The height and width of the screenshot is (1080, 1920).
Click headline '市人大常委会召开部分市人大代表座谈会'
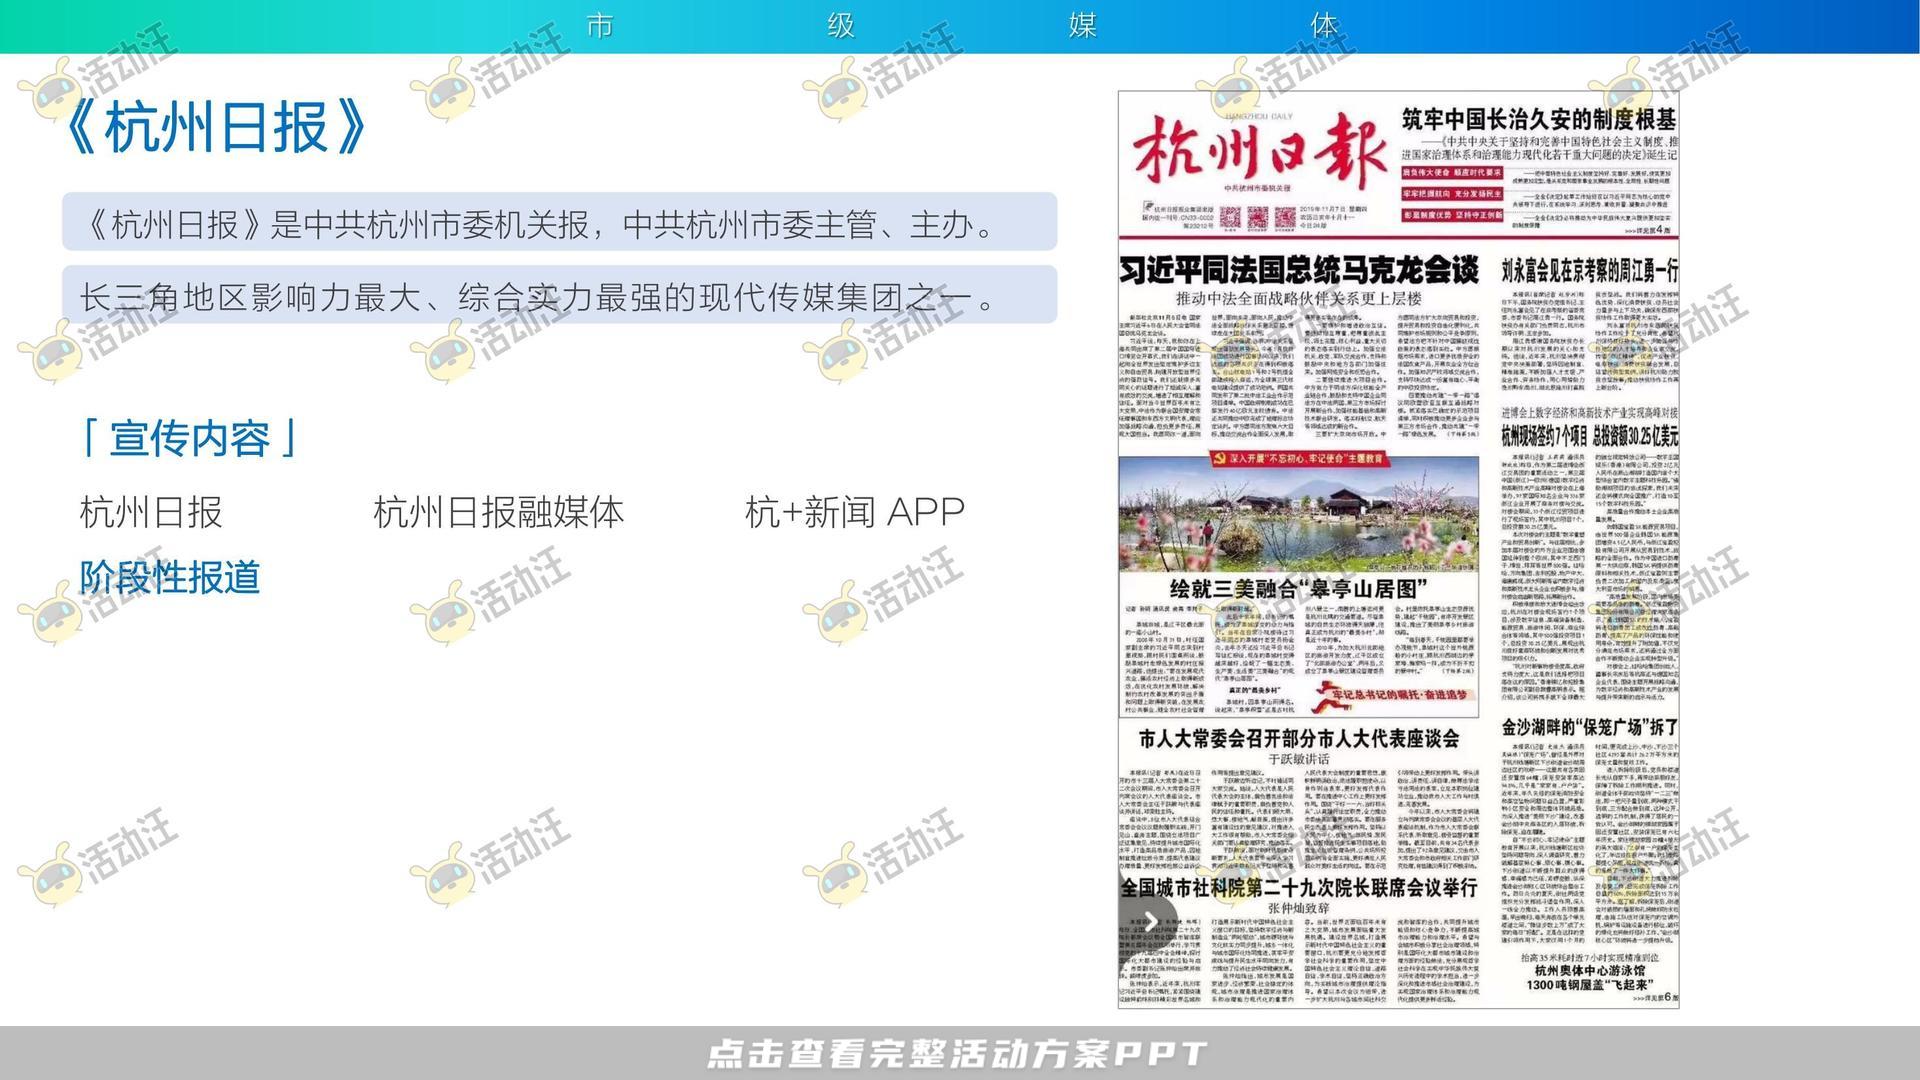[x=1298, y=738]
